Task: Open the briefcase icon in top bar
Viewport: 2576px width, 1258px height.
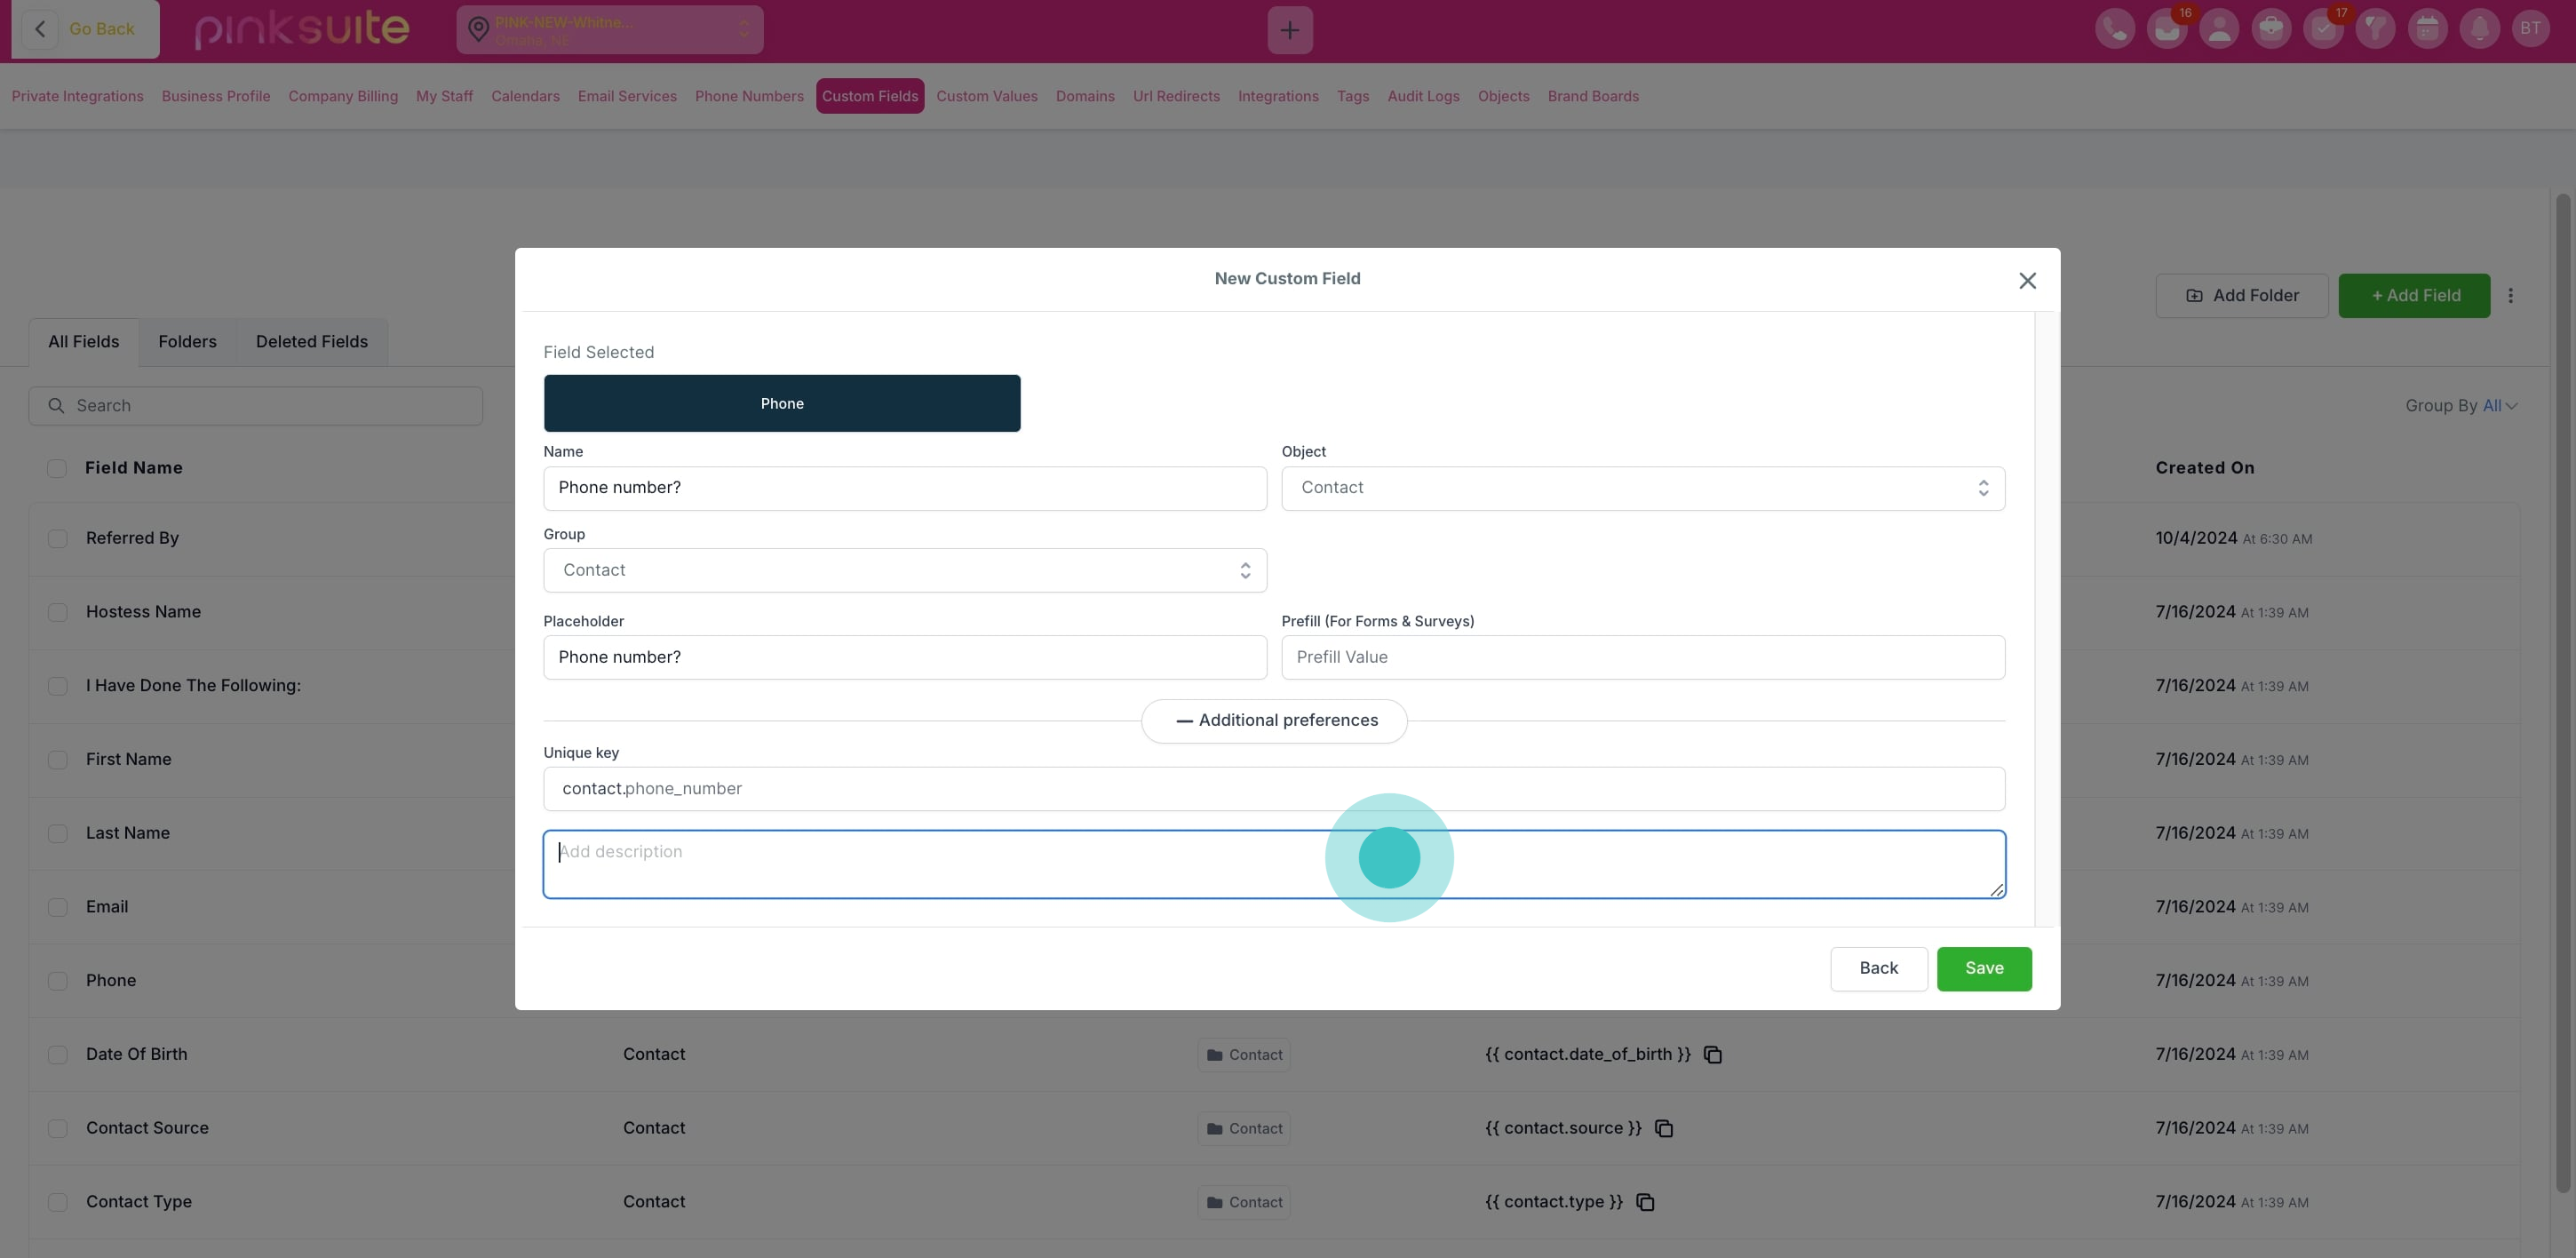Action: click(2270, 29)
